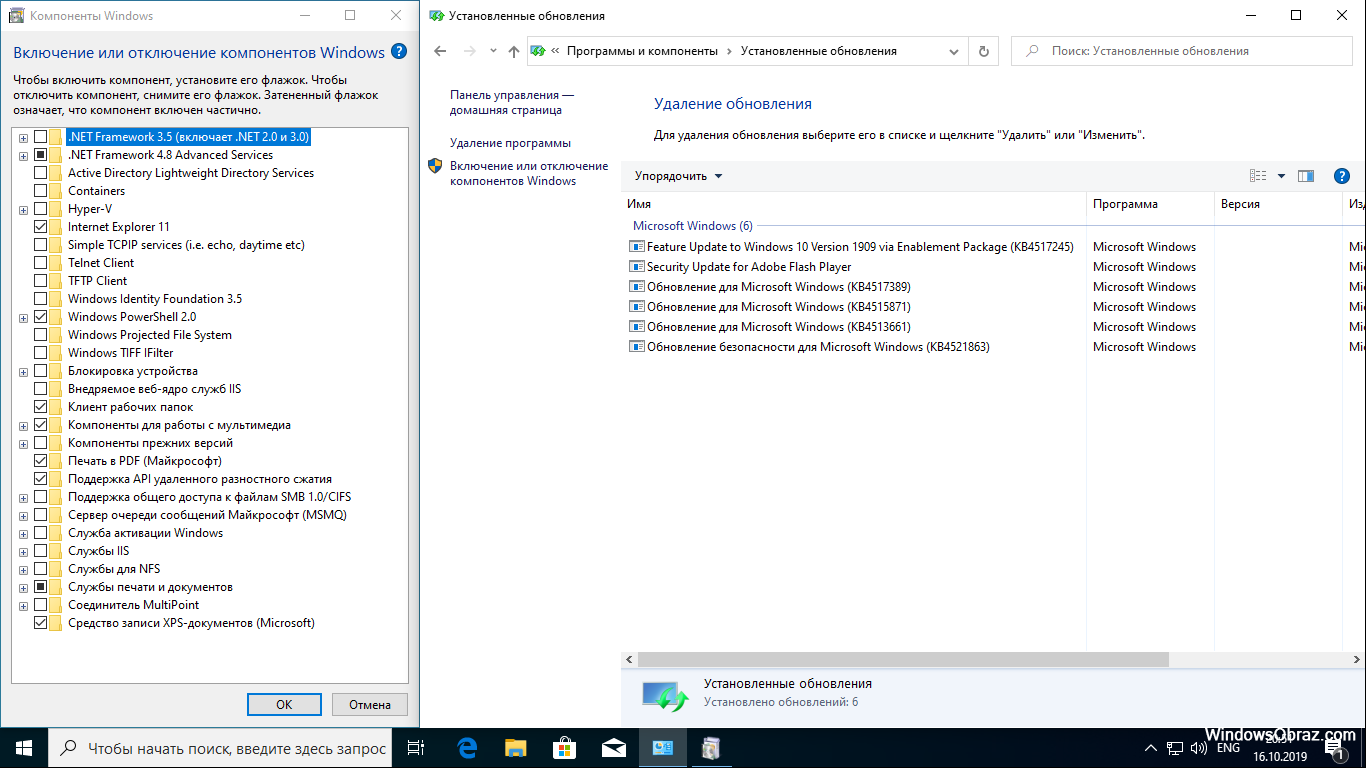The width and height of the screenshot is (1366, 768).
Task: Select Adobe Flash Player update icon
Action: (x=636, y=267)
